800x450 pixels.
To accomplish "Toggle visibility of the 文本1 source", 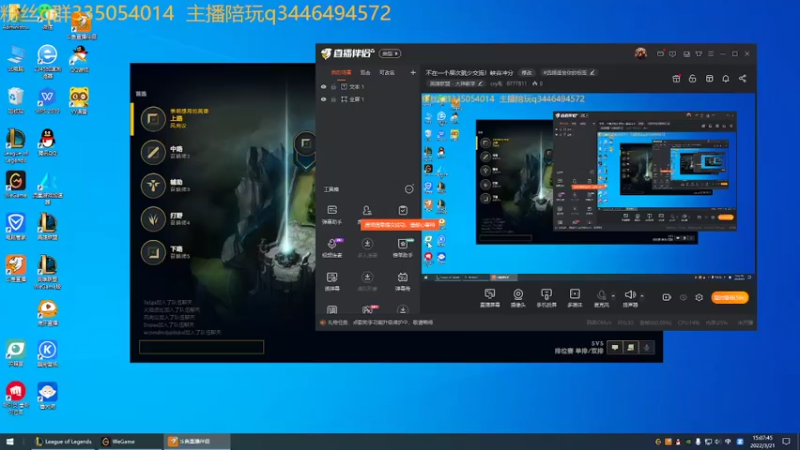I will pyautogui.click(x=323, y=87).
